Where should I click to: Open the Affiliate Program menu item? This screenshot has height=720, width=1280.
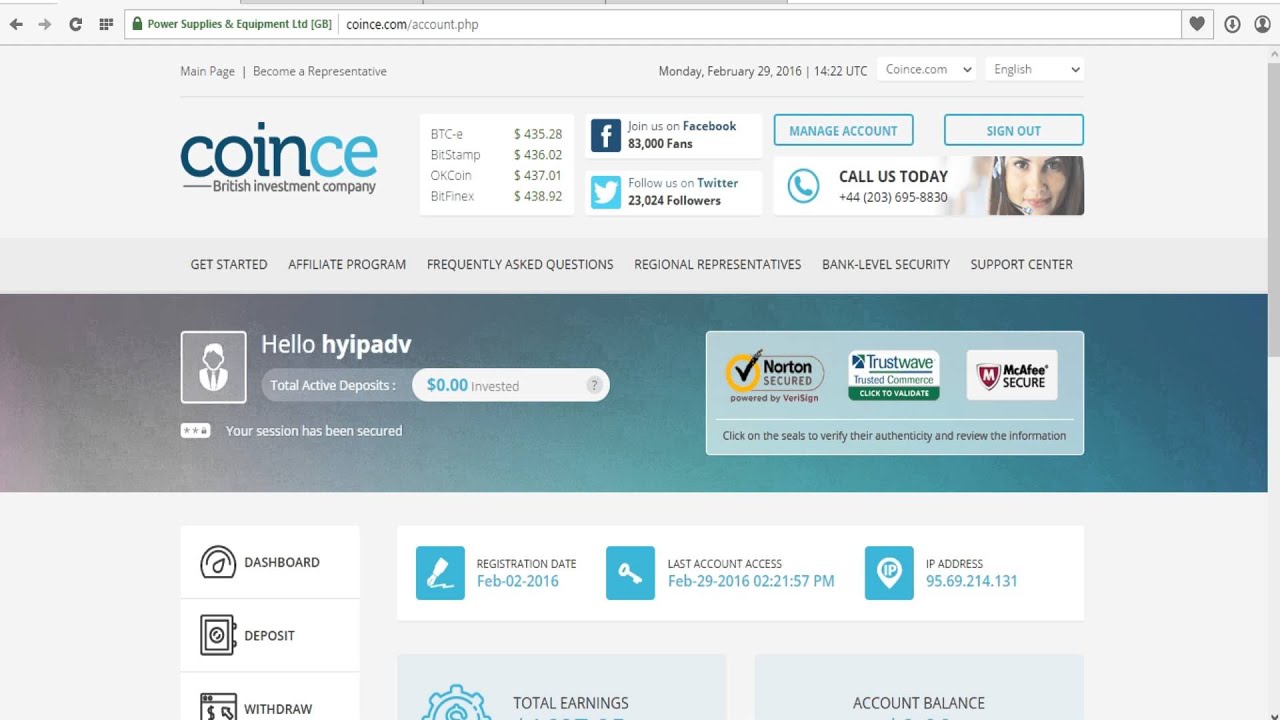[x=347, y=265]
